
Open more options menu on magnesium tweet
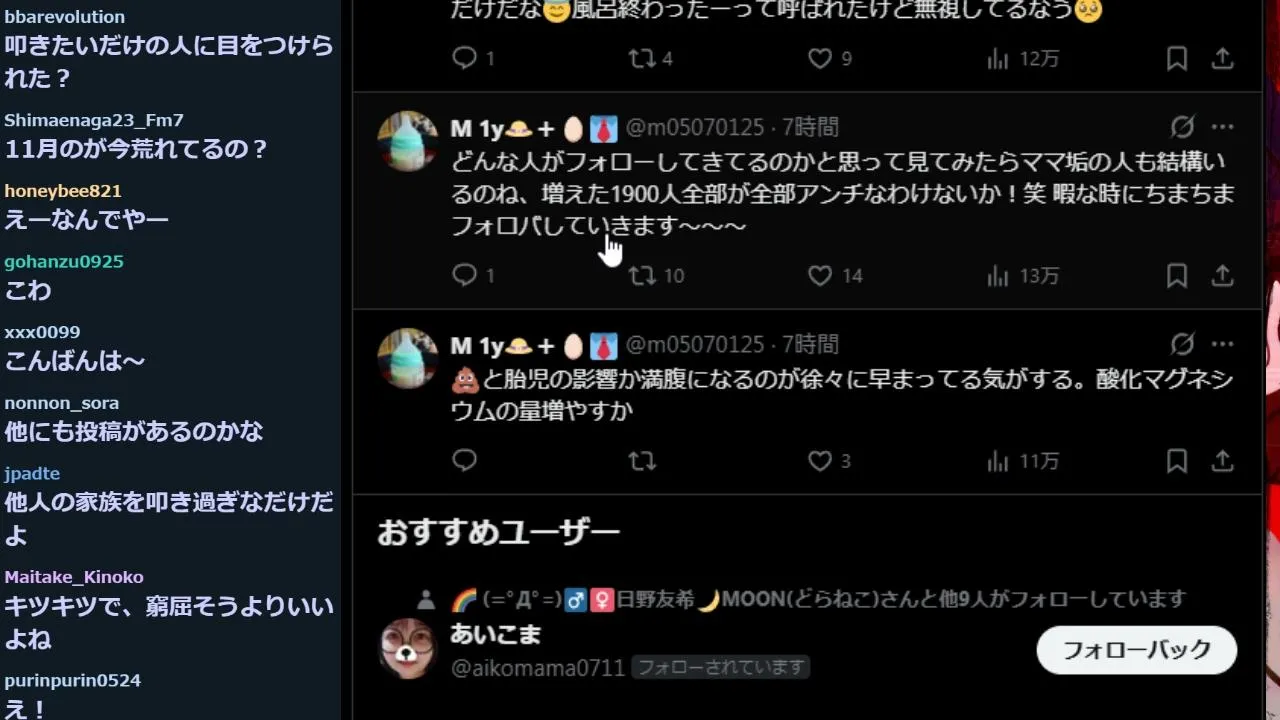[x=1222, y=344]
